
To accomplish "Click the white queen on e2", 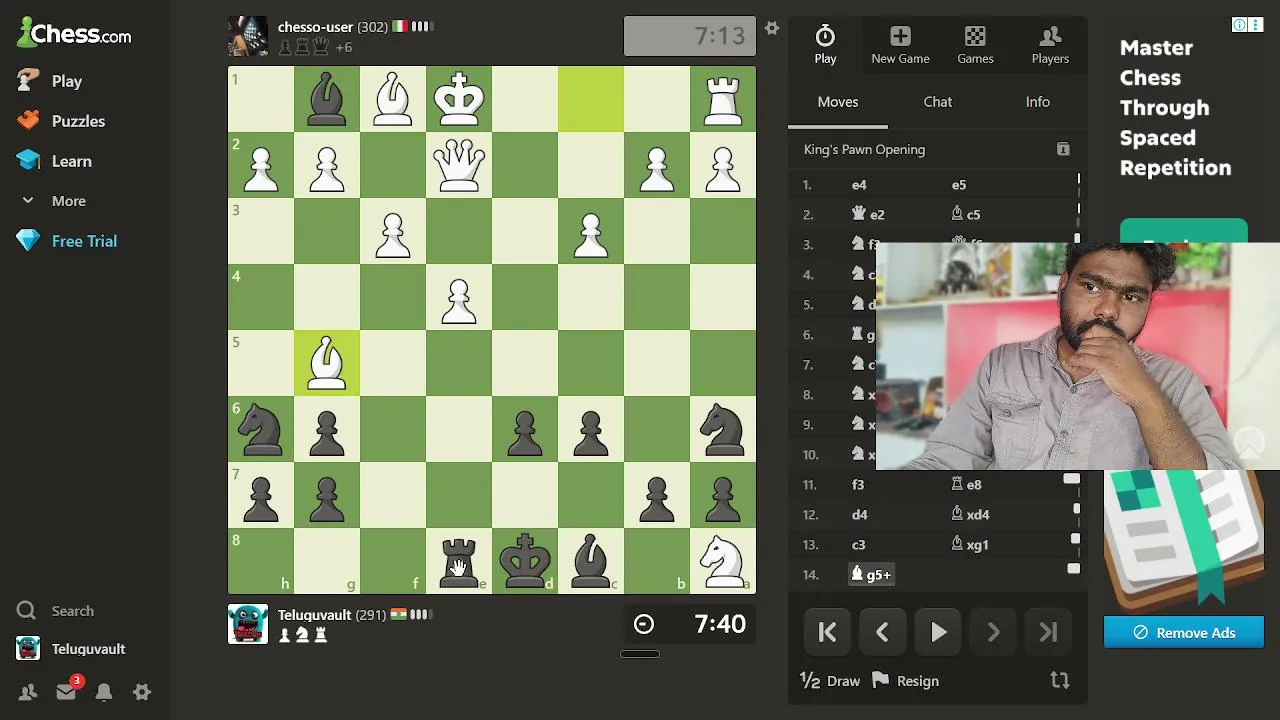I will click(459, 165).
